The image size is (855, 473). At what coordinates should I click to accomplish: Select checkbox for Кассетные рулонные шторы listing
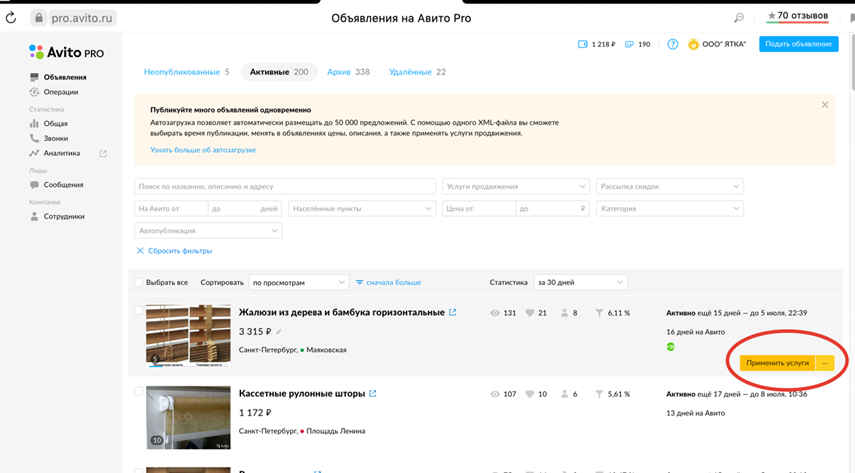(139, 392)
